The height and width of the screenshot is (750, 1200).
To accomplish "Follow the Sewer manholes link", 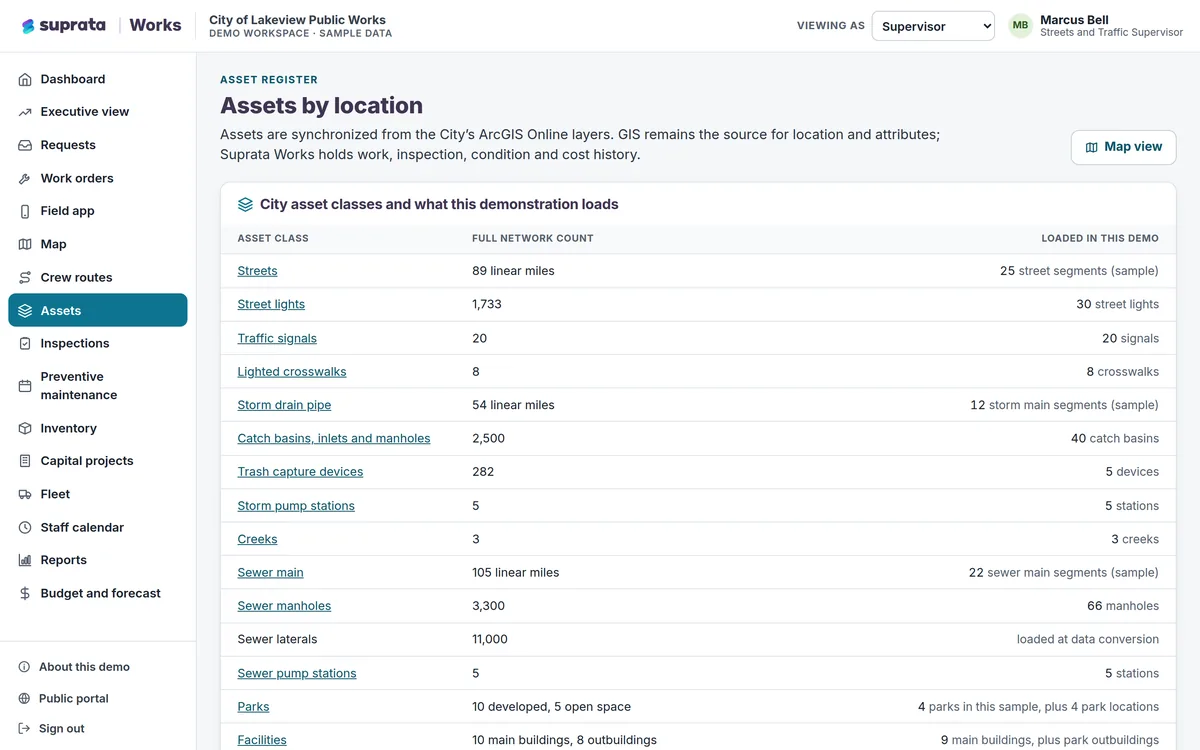I will pyautogui.click(x=284, y=606).
